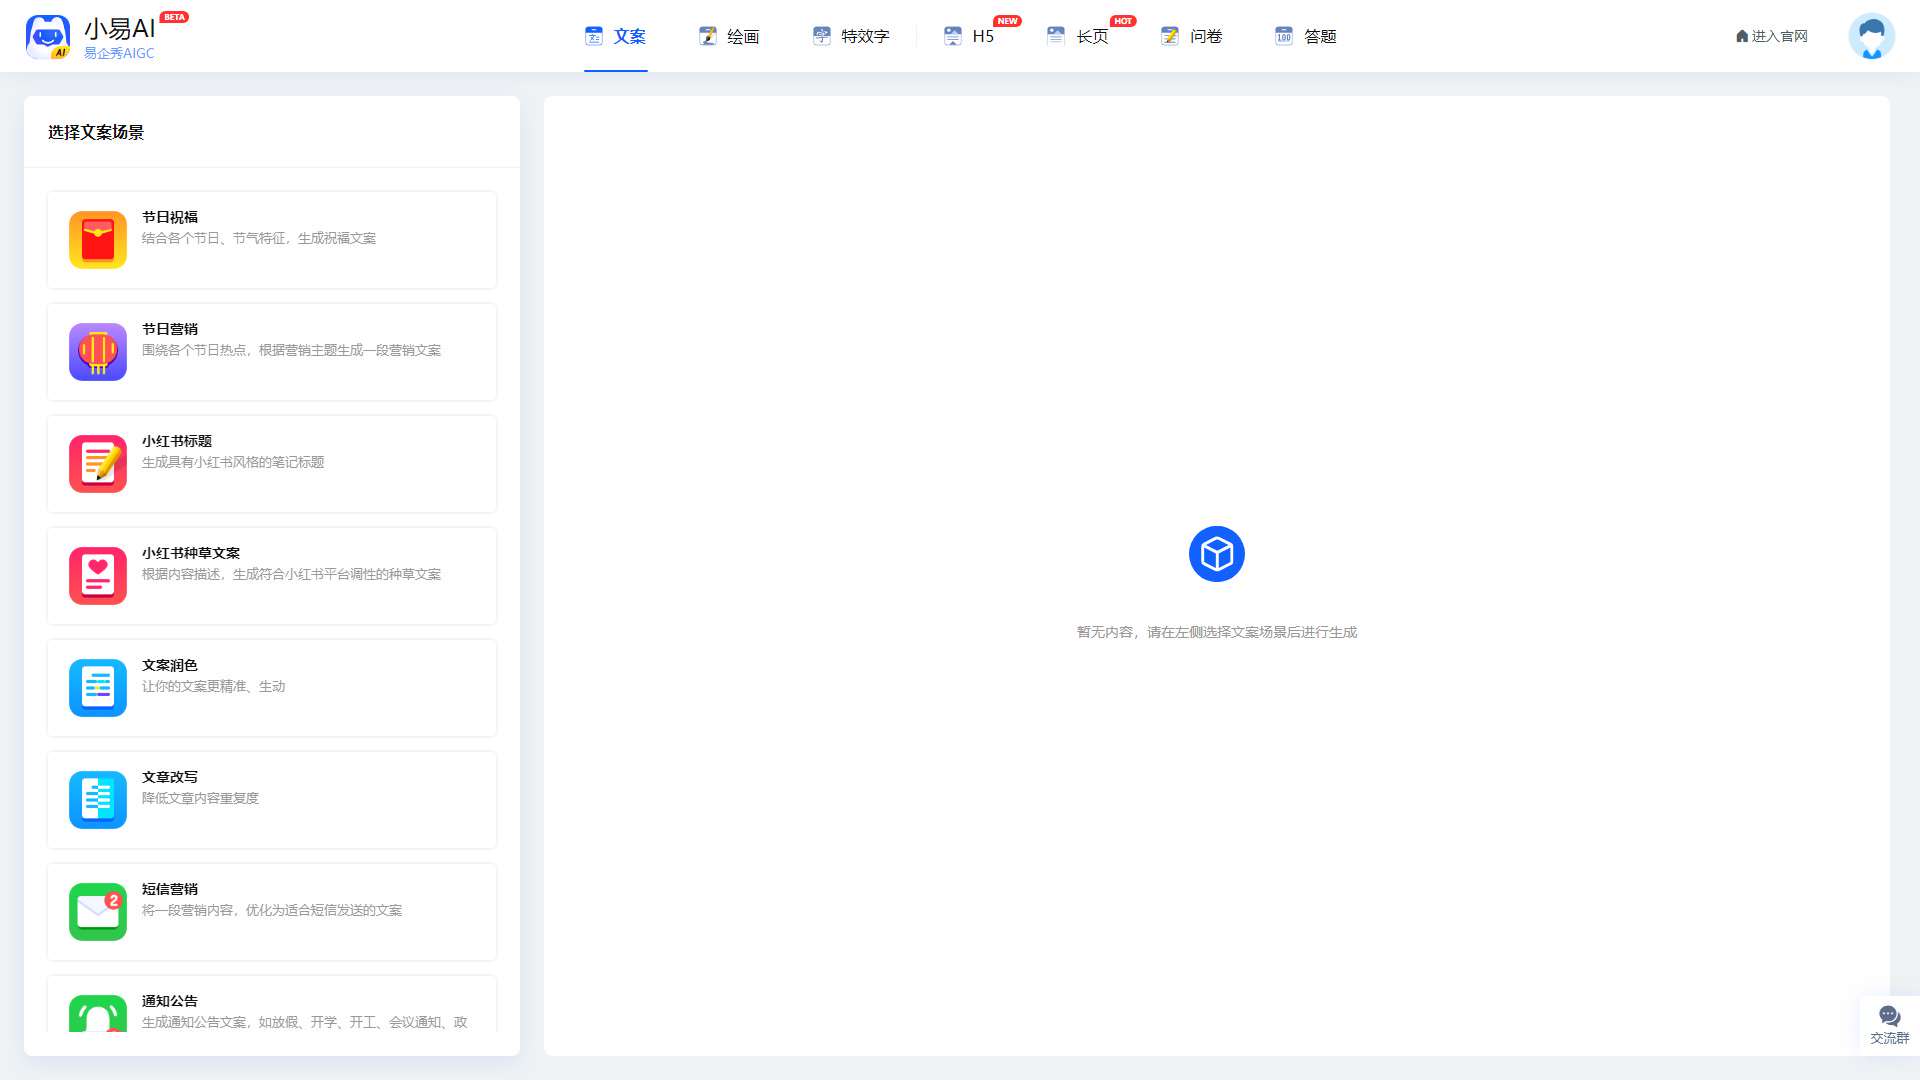Image resolution: width=1920 pixels, height=1080 pixels.
Task: Click the 文案 tab icon
Action: pos(594,36)
